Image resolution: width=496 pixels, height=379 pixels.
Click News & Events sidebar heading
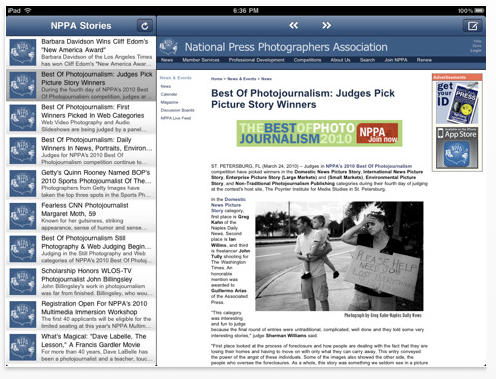176,78
